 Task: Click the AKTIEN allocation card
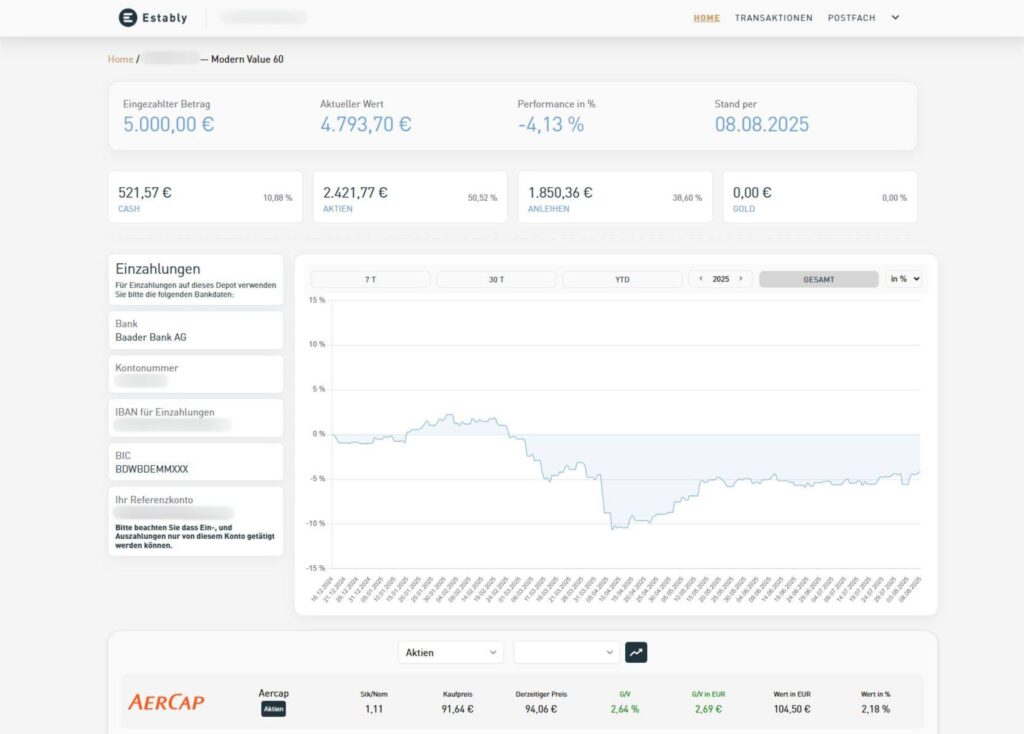pos(410,197)
